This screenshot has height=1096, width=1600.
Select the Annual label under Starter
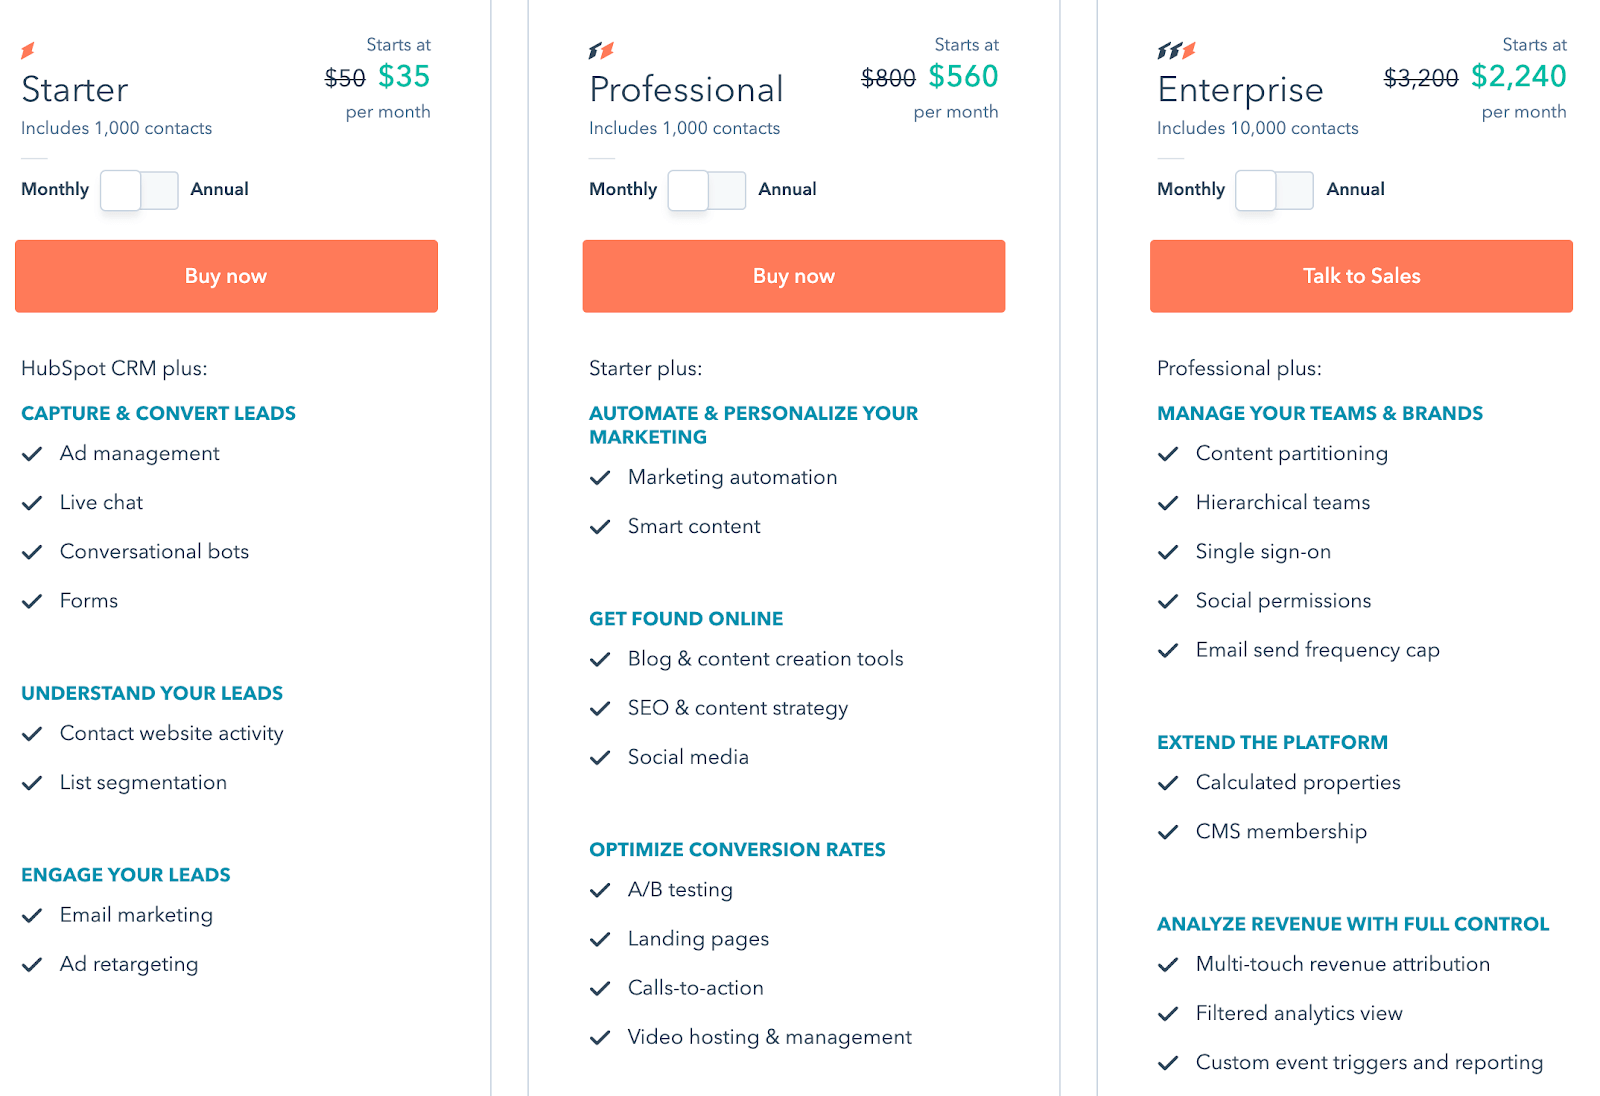click(x=219, y=189)
